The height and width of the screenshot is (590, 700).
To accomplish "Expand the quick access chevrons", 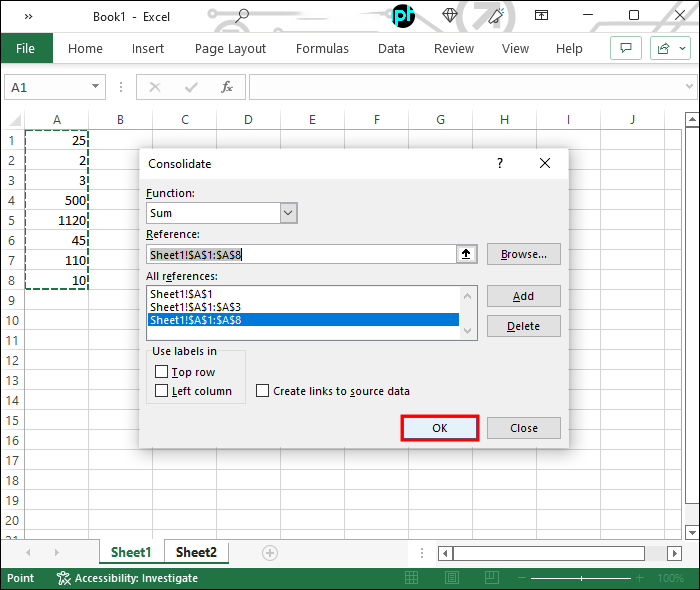I will tap(29, 17).
